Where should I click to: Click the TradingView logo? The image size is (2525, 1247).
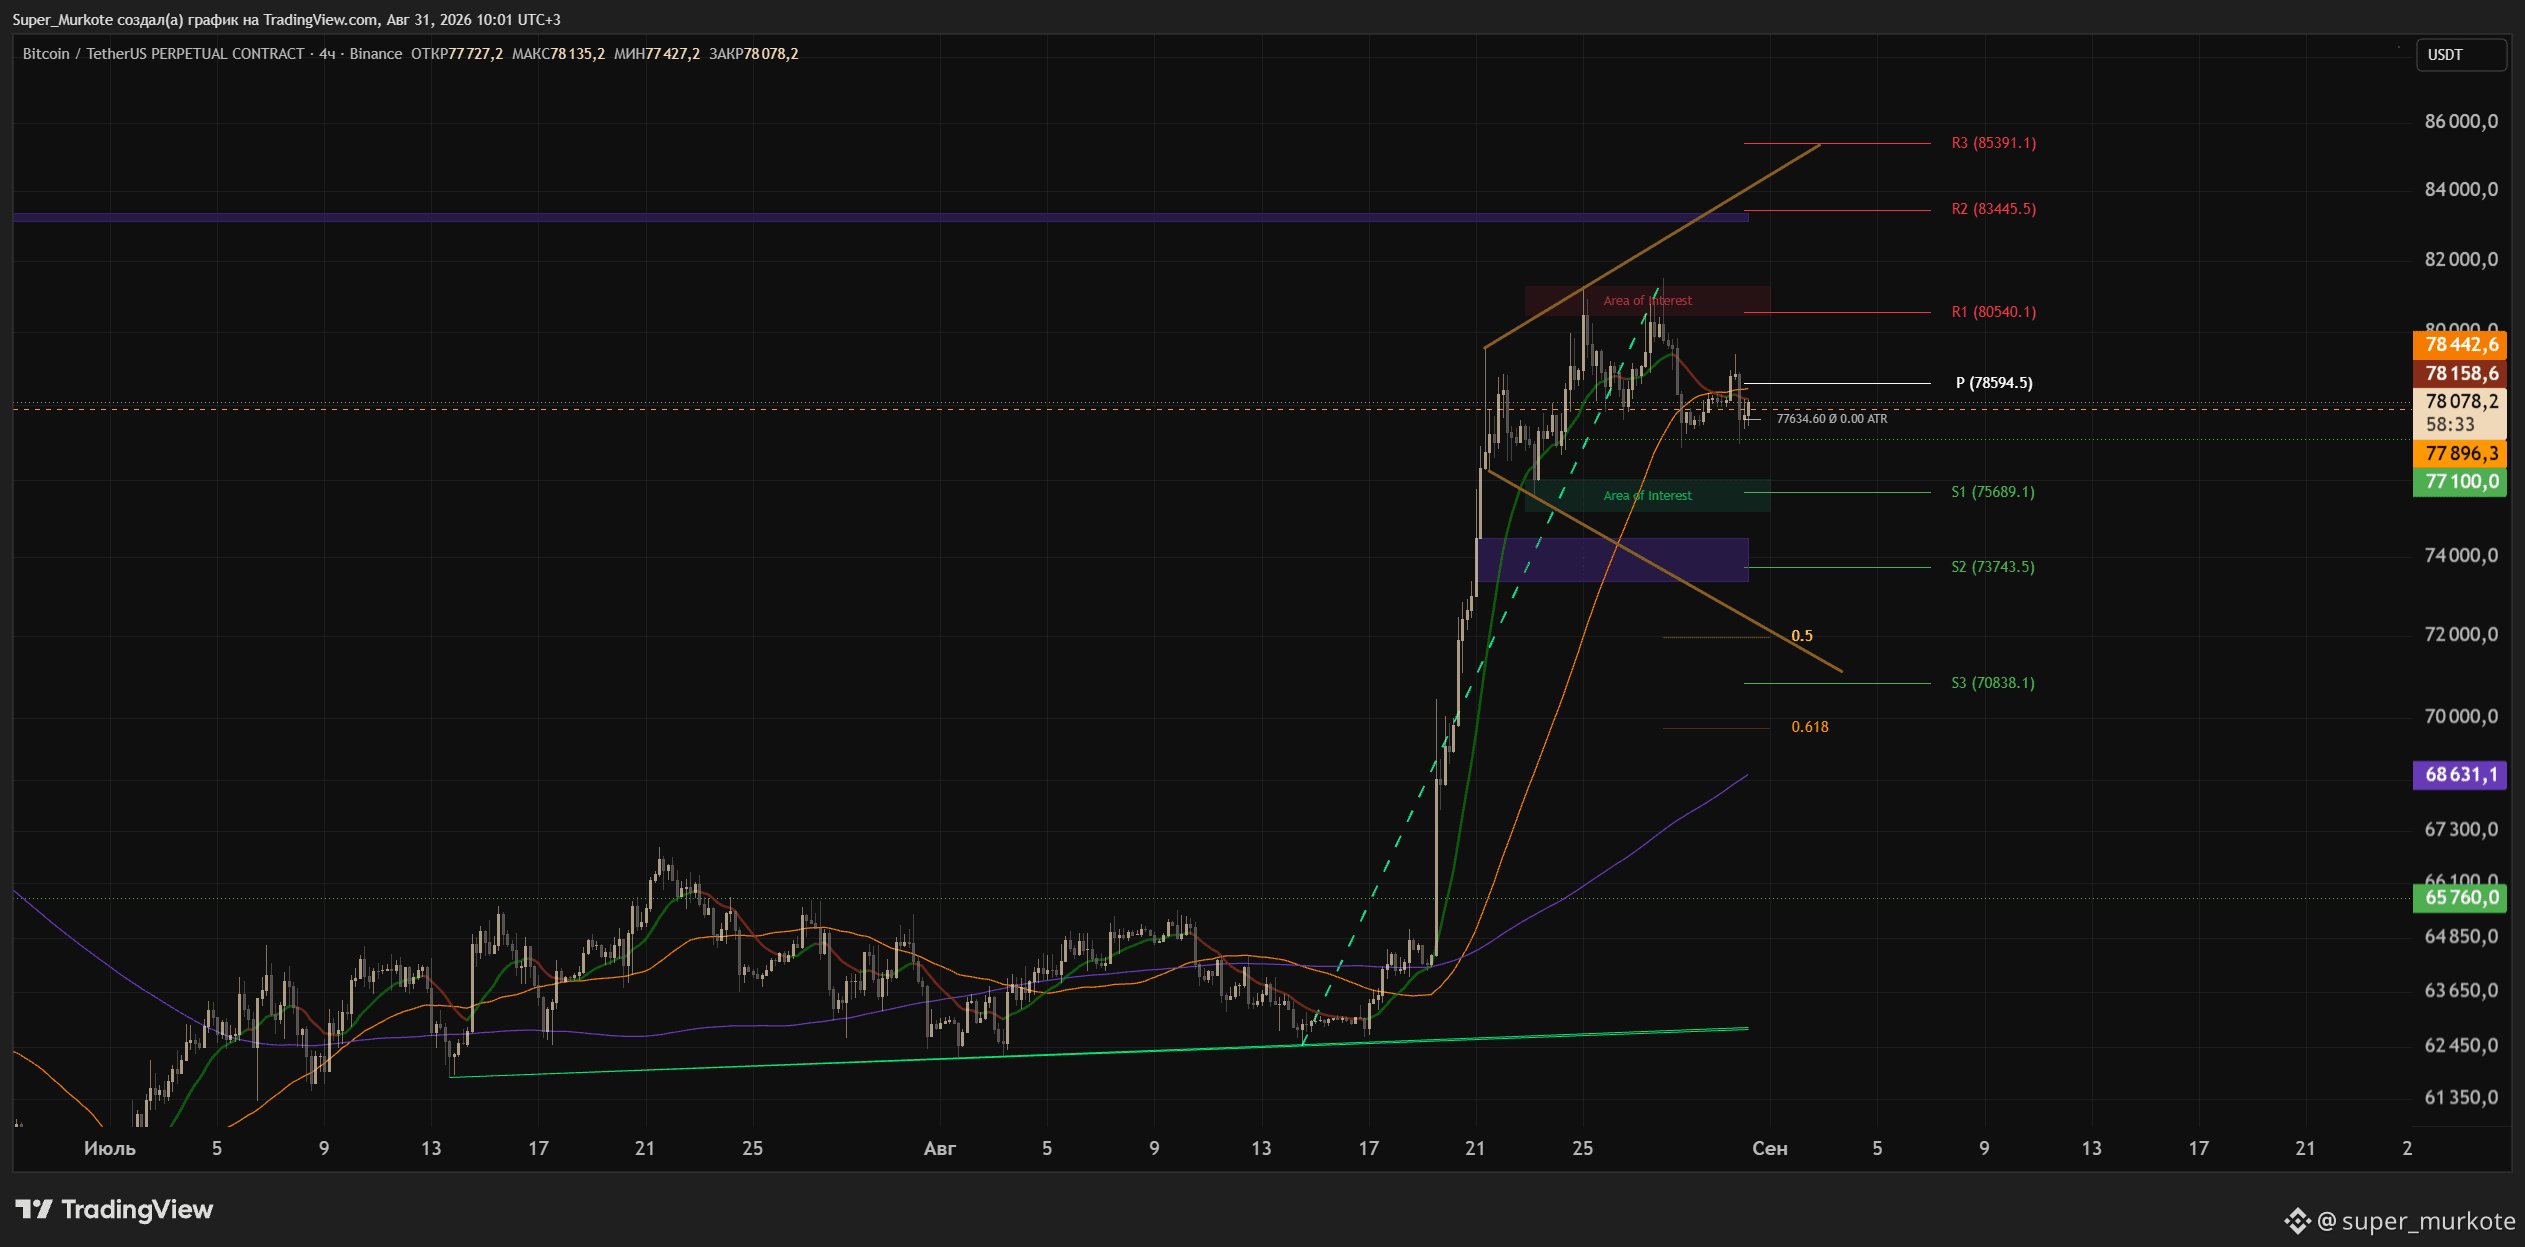point(114,1210)
